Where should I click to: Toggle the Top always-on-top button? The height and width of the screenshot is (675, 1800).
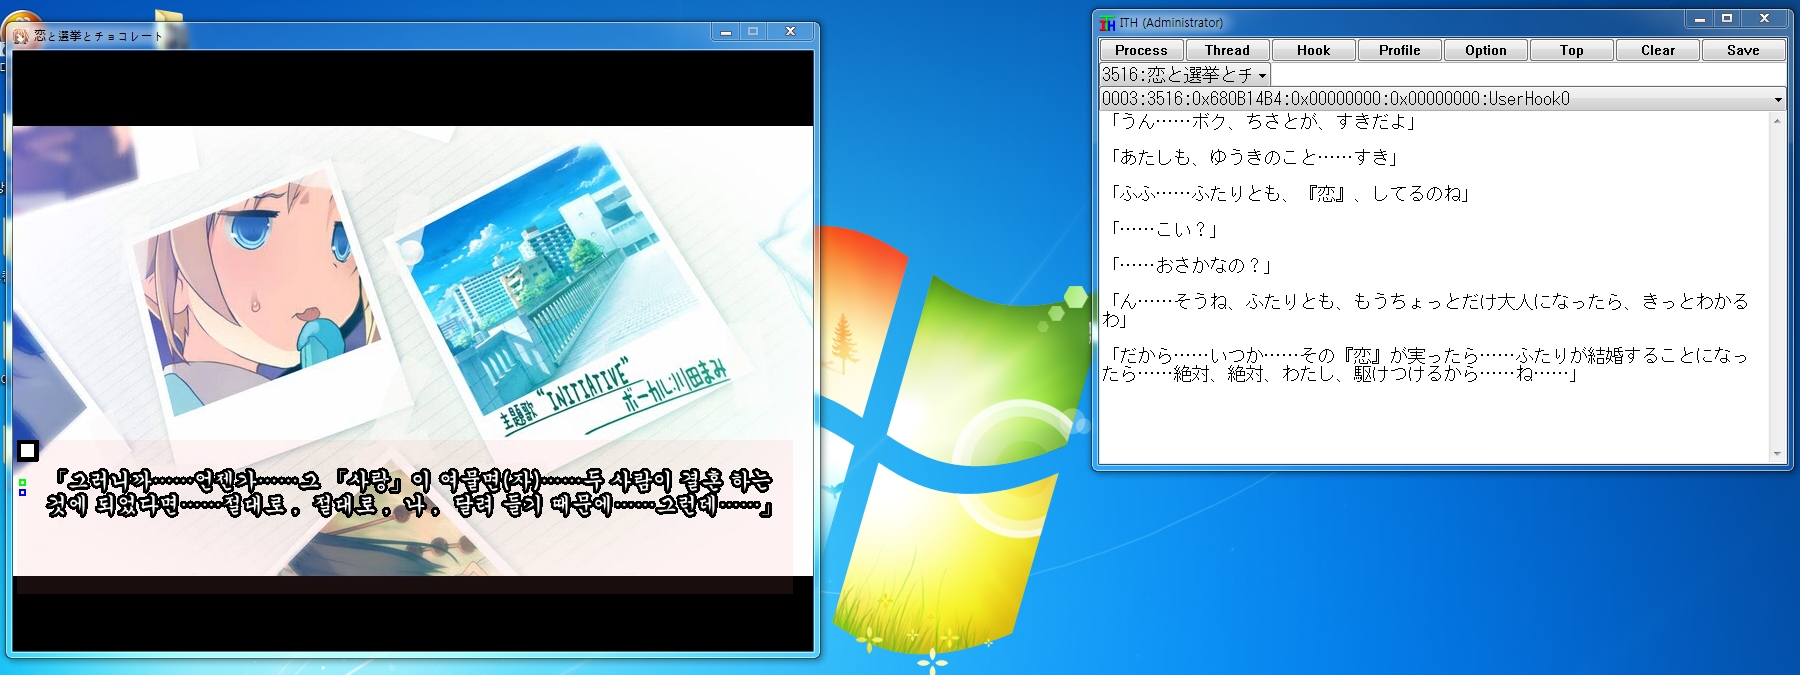tap(1571, 50)
